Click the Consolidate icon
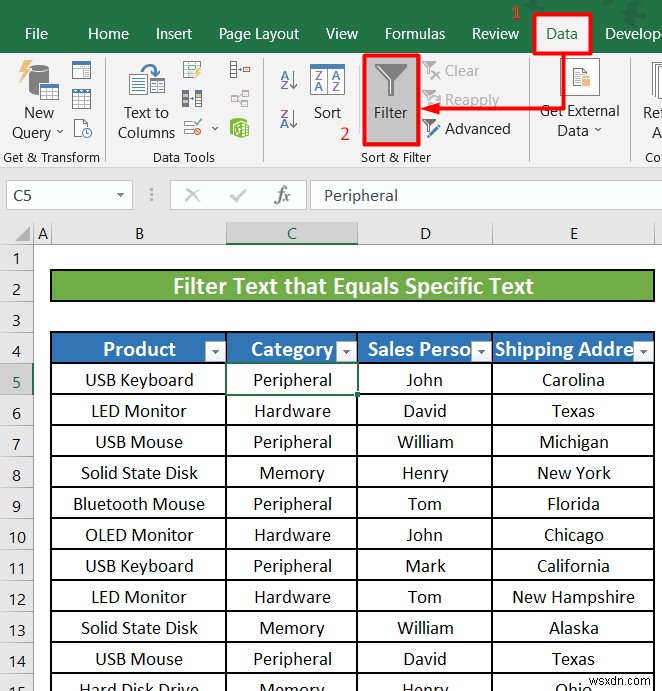Image resolution: width=662 pixels, height=691 pixels. pyautogui.click(x=240, y=70)
